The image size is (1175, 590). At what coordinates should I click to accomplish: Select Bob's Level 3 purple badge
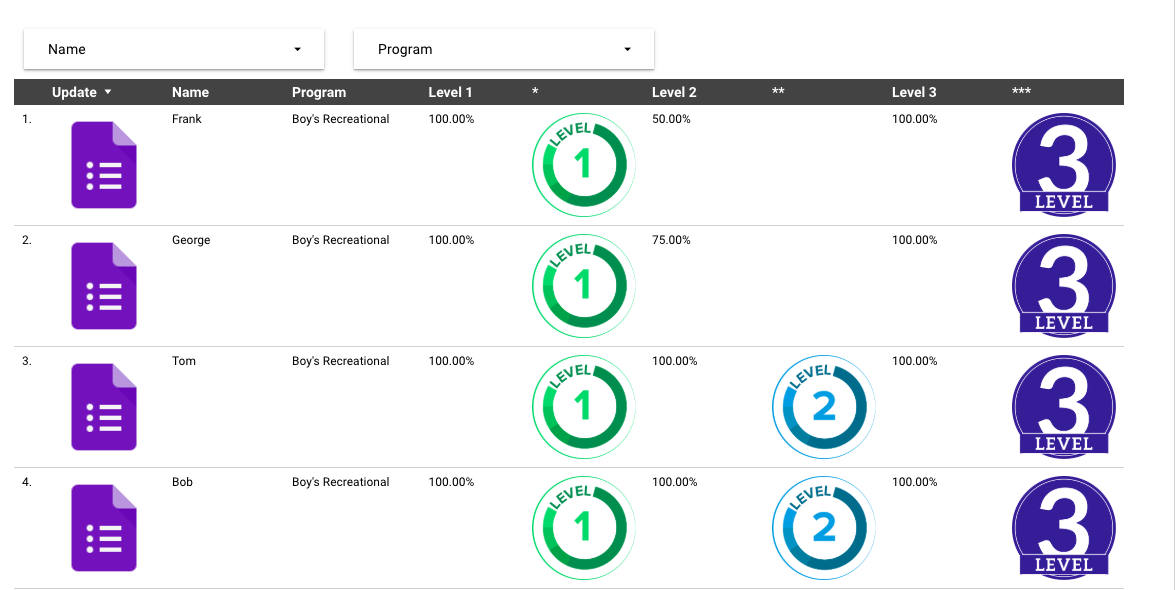[x=1063, y=527]
